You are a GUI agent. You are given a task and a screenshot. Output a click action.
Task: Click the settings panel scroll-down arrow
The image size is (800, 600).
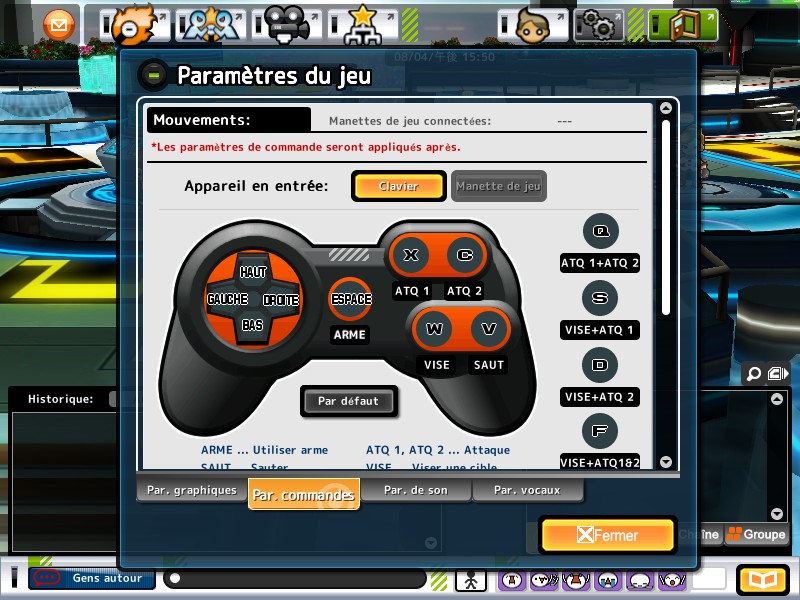point(666,462)
